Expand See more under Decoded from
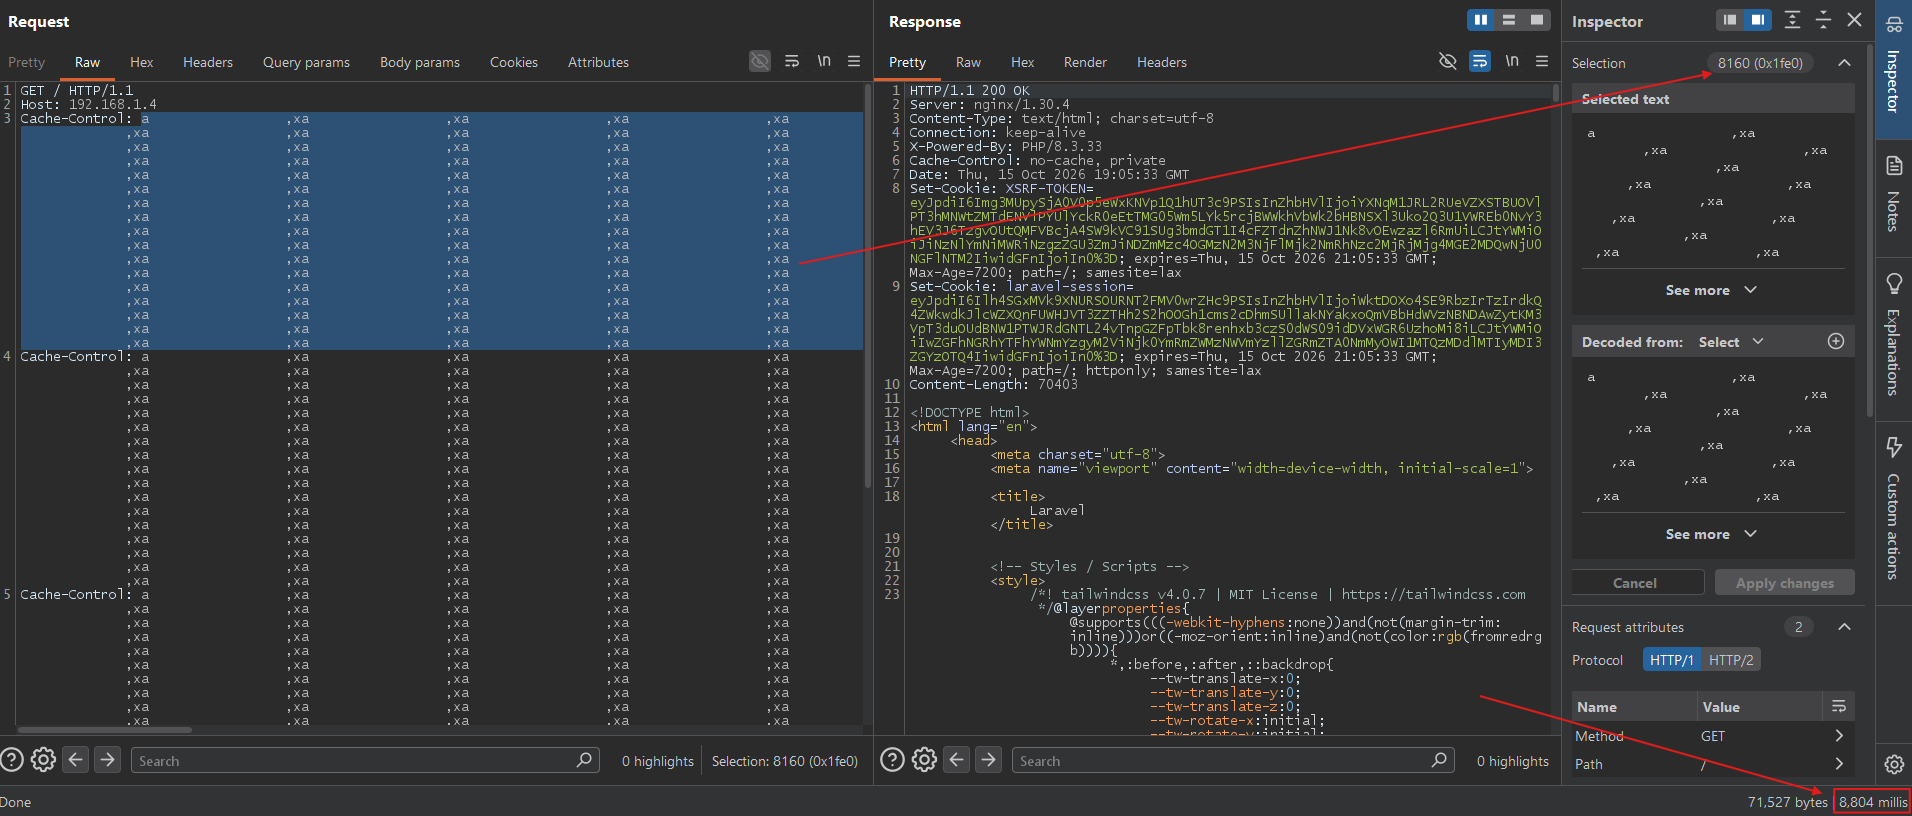This screenshot has height=816, width=1912. (x=1710, y=534)
